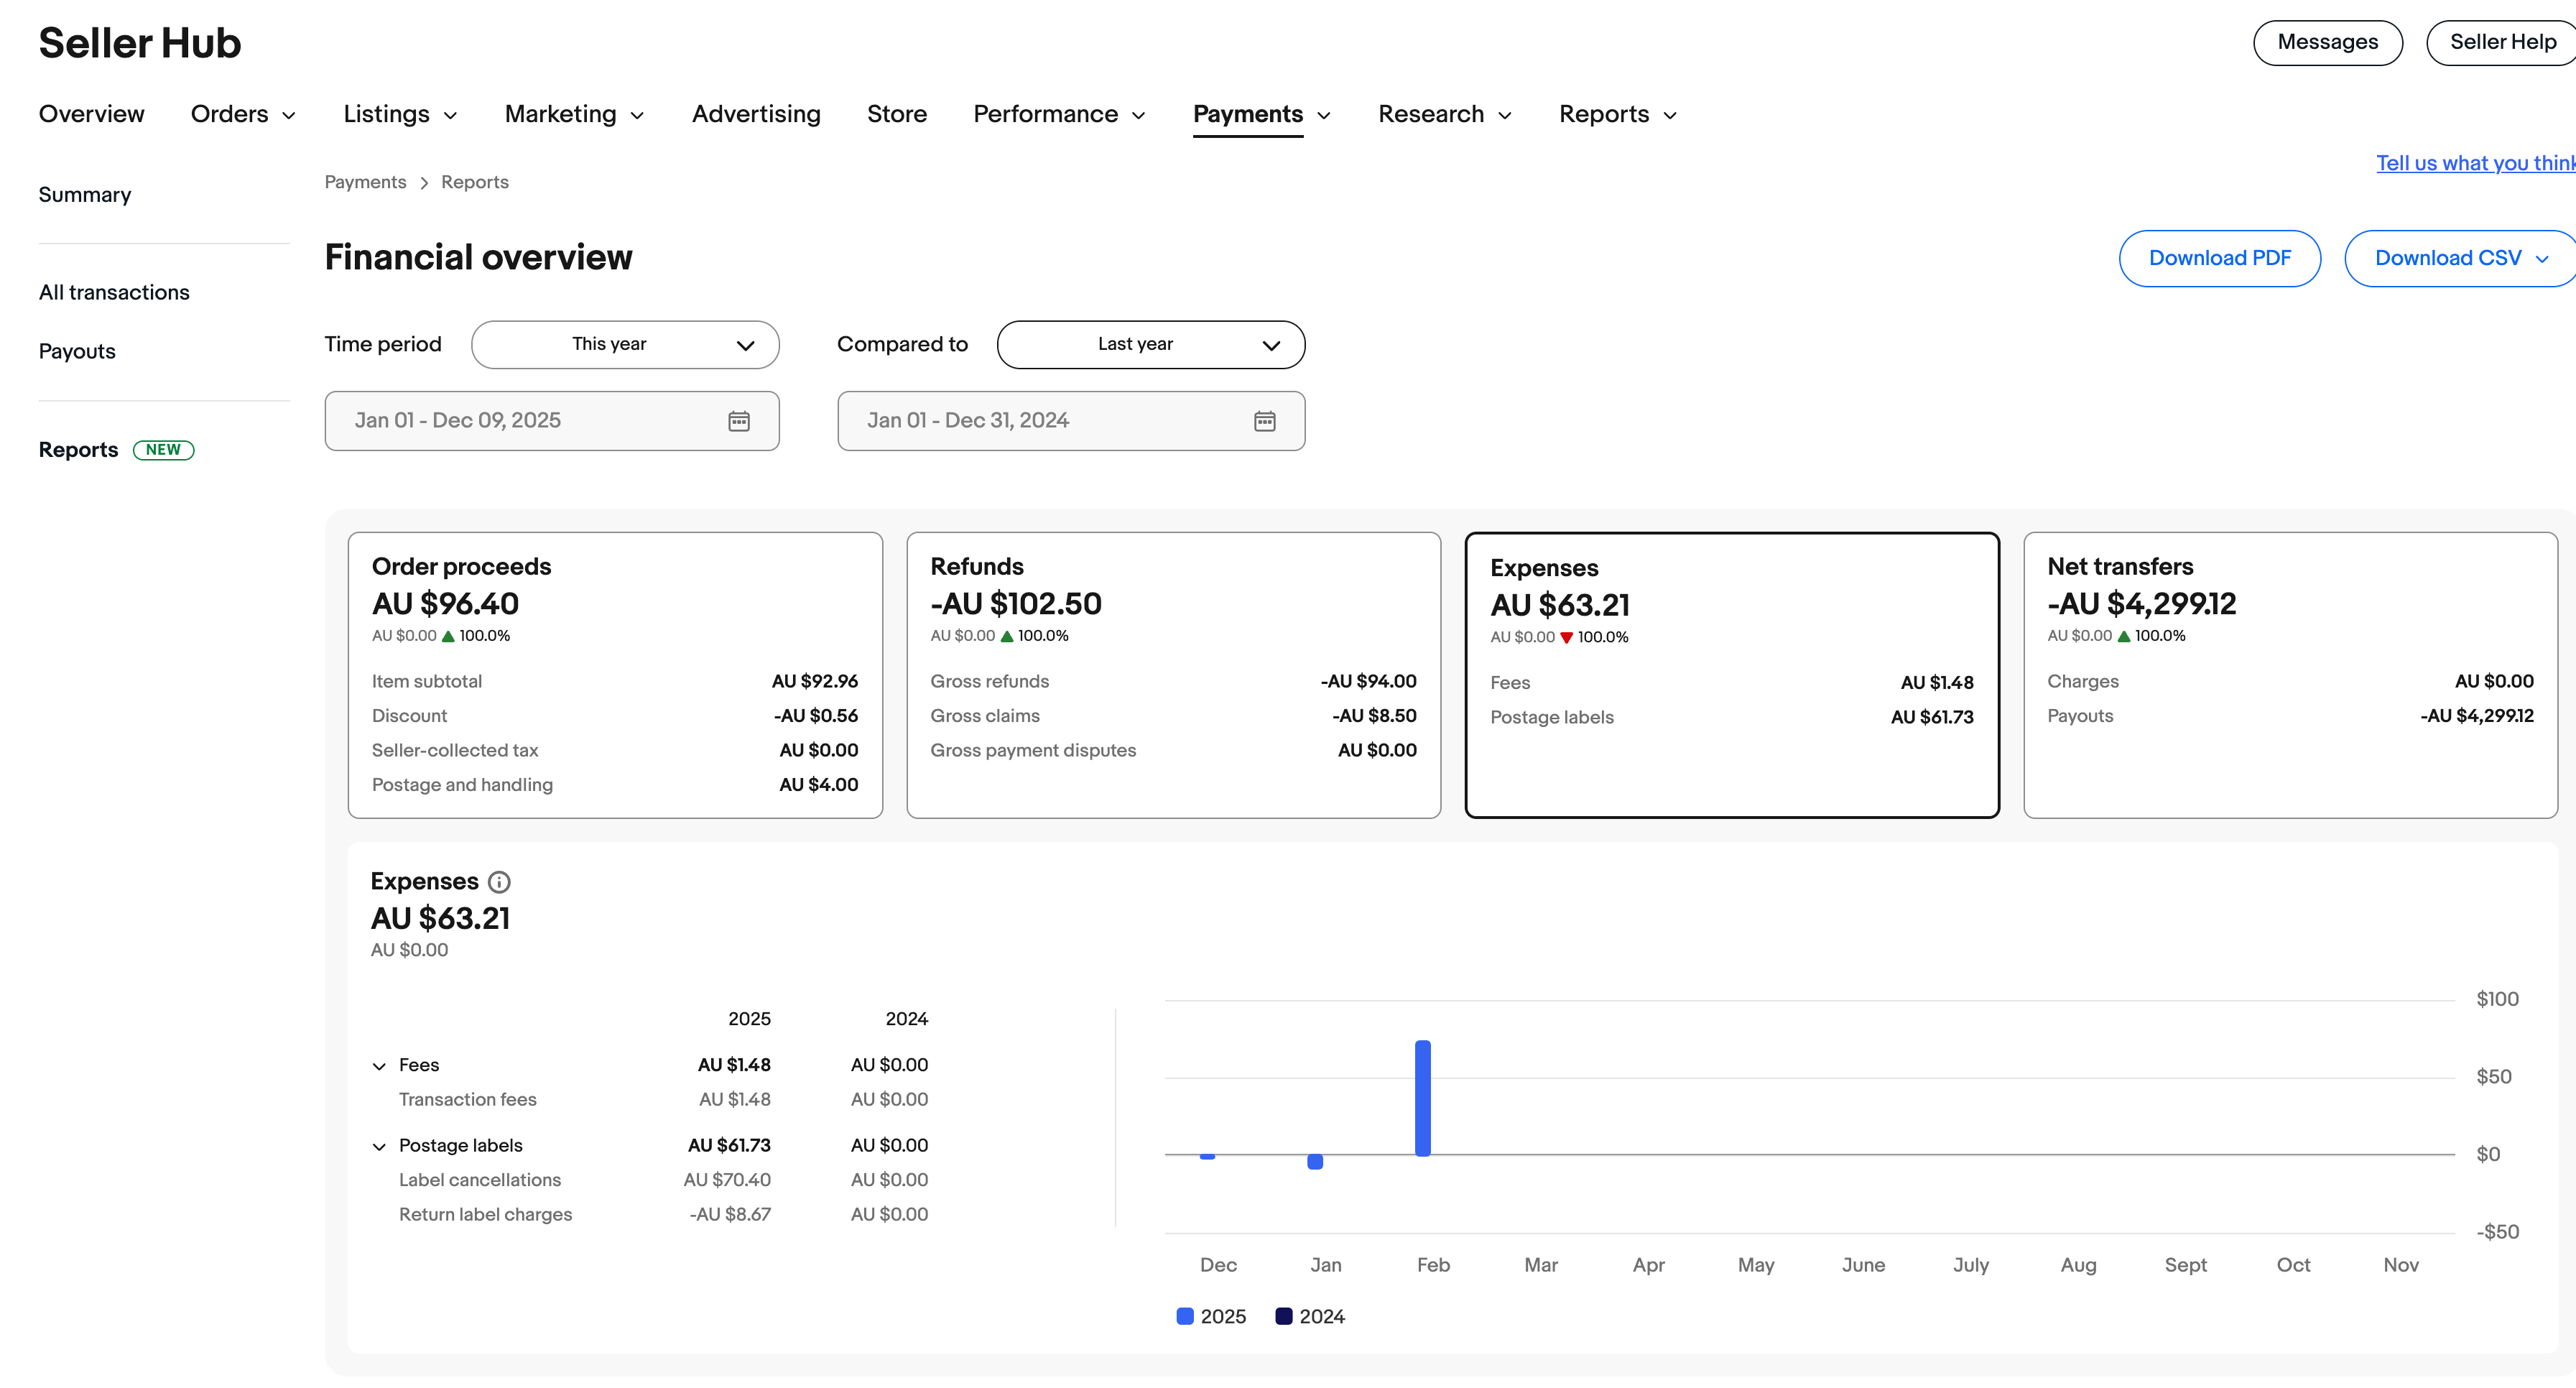
Task: Click the NEW badge beside Reports
Action: (163, 450)
